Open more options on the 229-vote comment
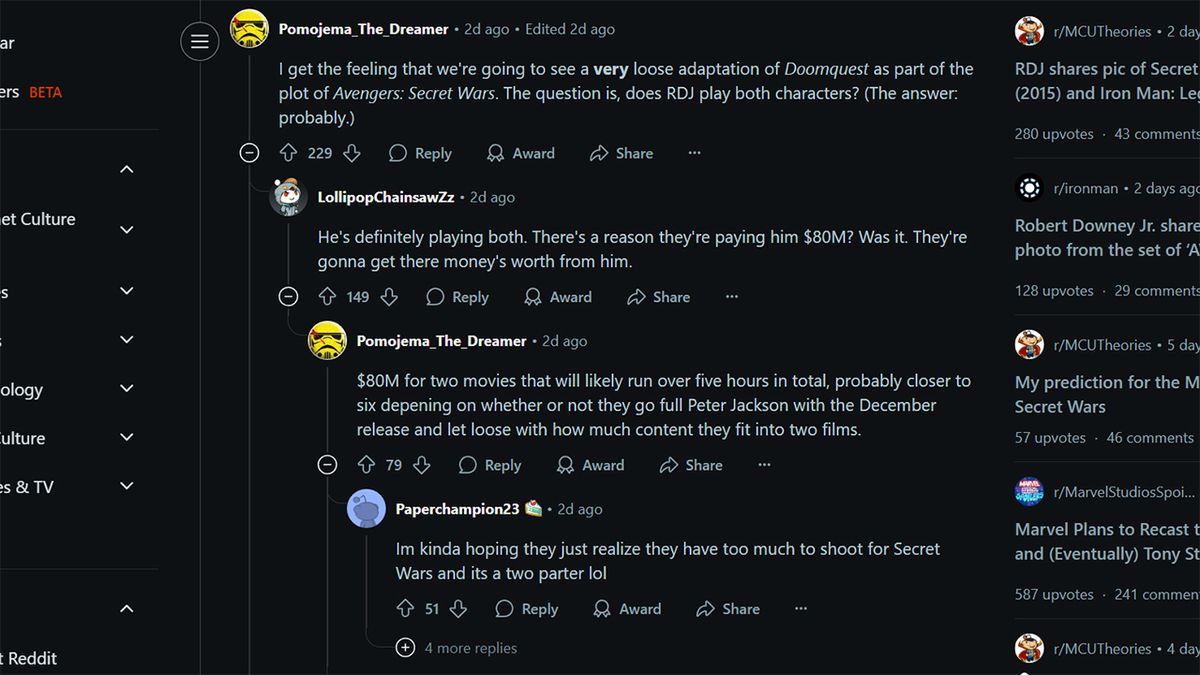Screen dimensions: 1200x675 click(694, 153)
